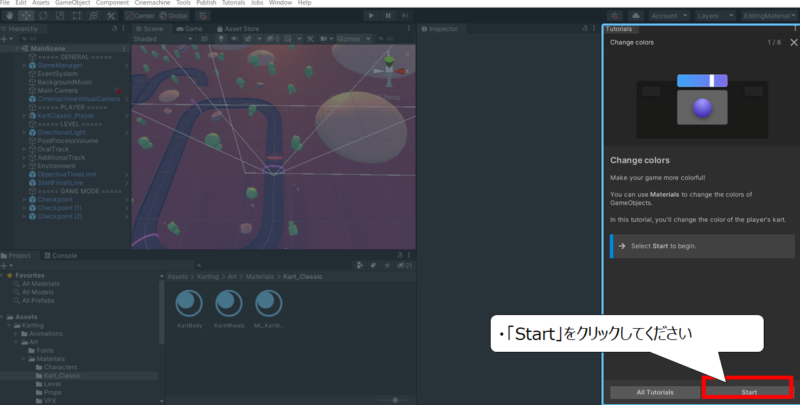800x405 pixels.
Task: Toggle scene audio speaker icon
Action: coord(234,39)
